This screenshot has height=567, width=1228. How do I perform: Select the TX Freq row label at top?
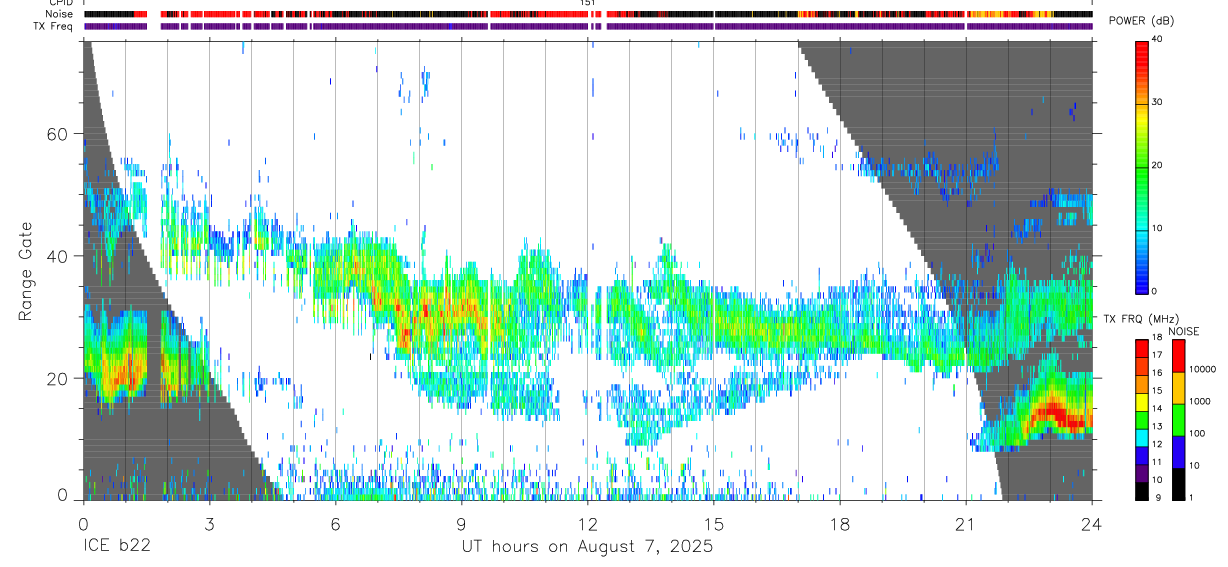(55, 26)
